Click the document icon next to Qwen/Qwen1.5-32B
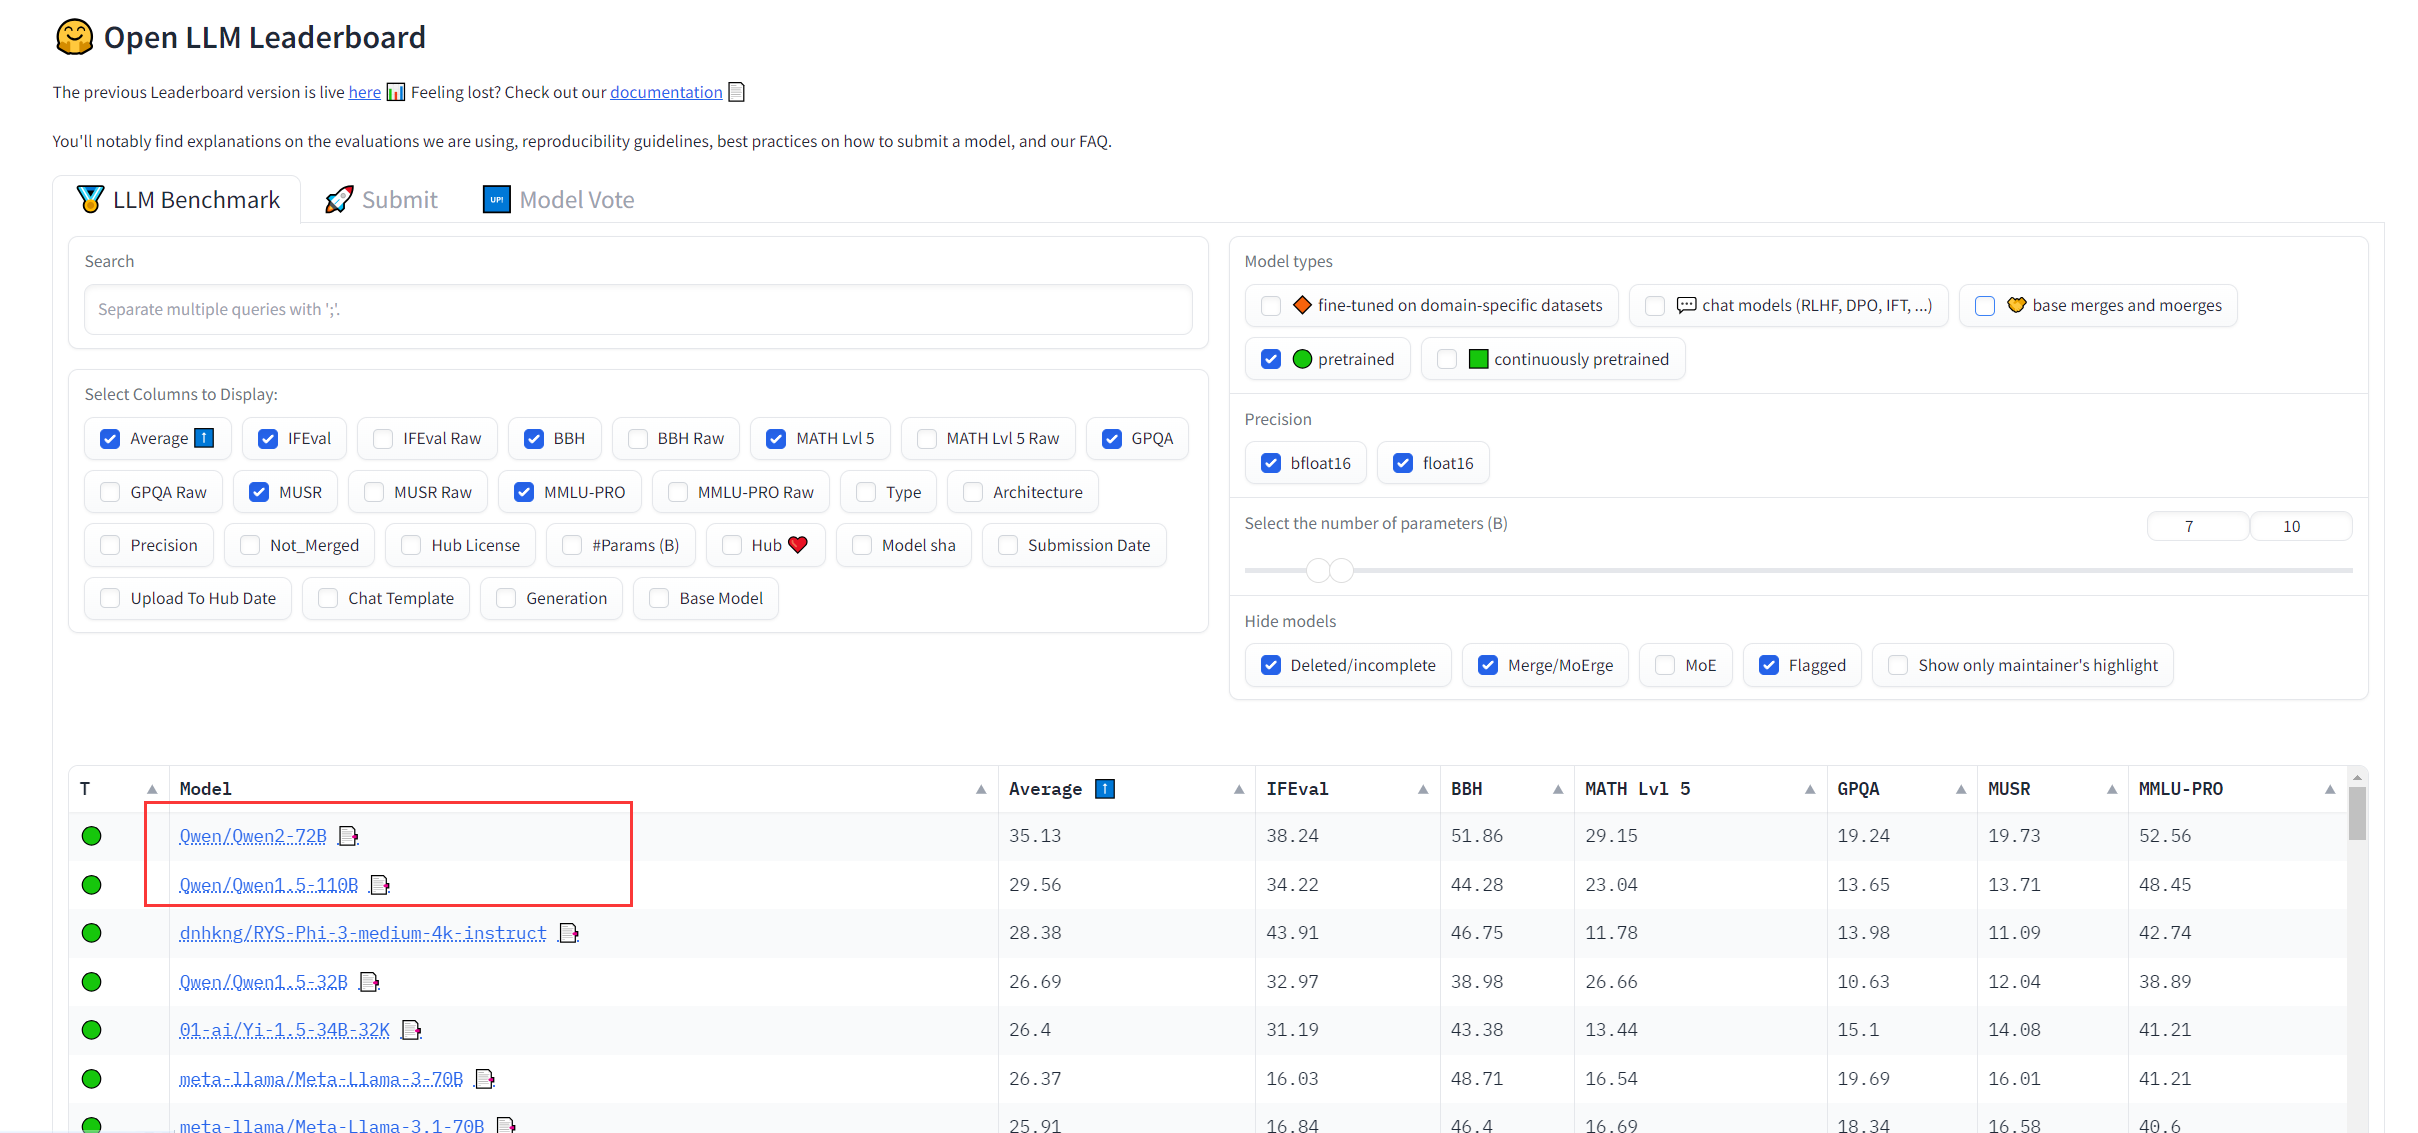This screenshot has height=1133, width=2418. pyautogui.click(x=369, y=982)
